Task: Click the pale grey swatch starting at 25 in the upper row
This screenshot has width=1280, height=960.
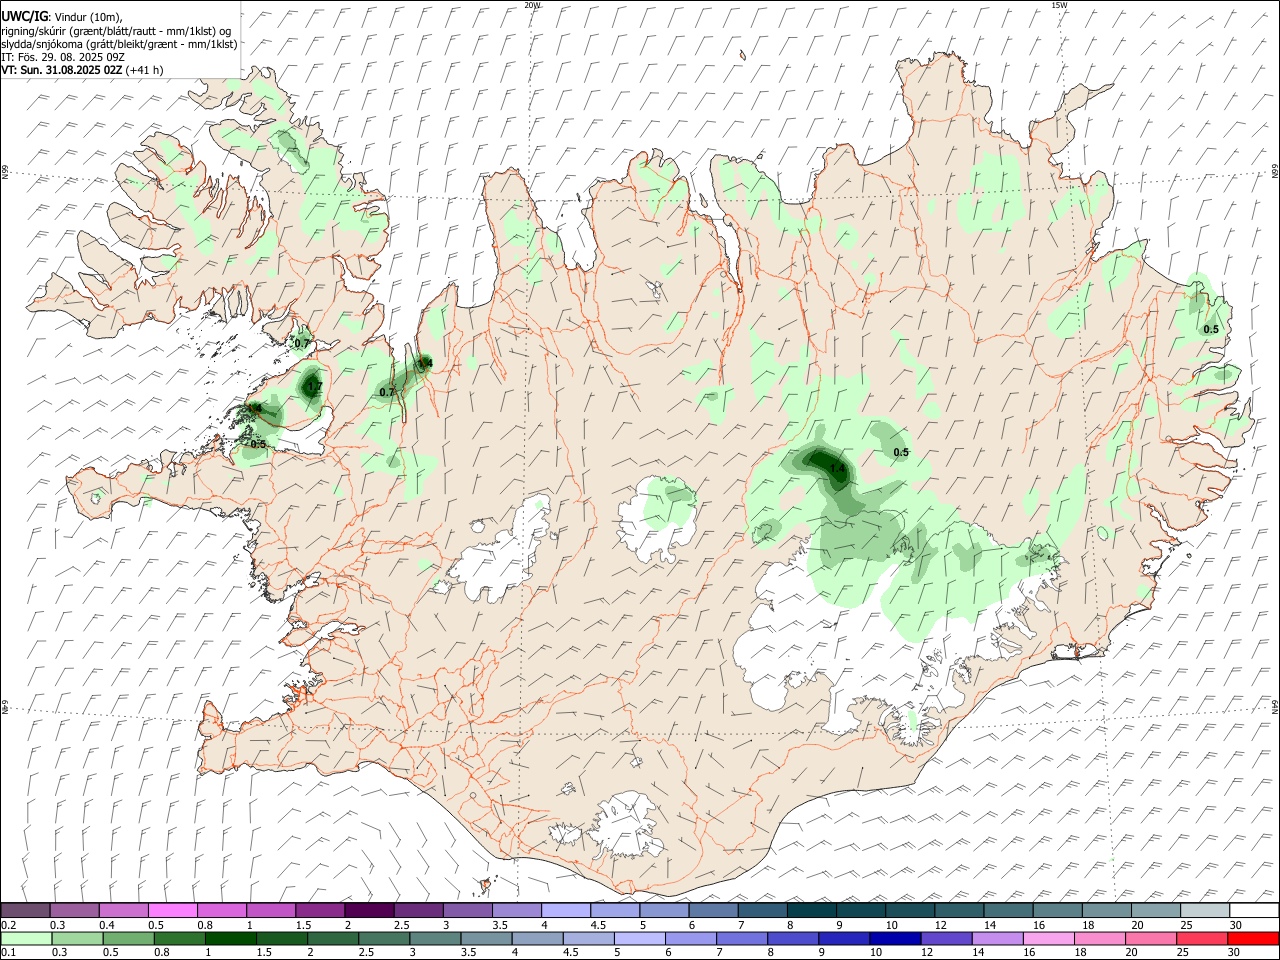Action: coord(1204,911)
